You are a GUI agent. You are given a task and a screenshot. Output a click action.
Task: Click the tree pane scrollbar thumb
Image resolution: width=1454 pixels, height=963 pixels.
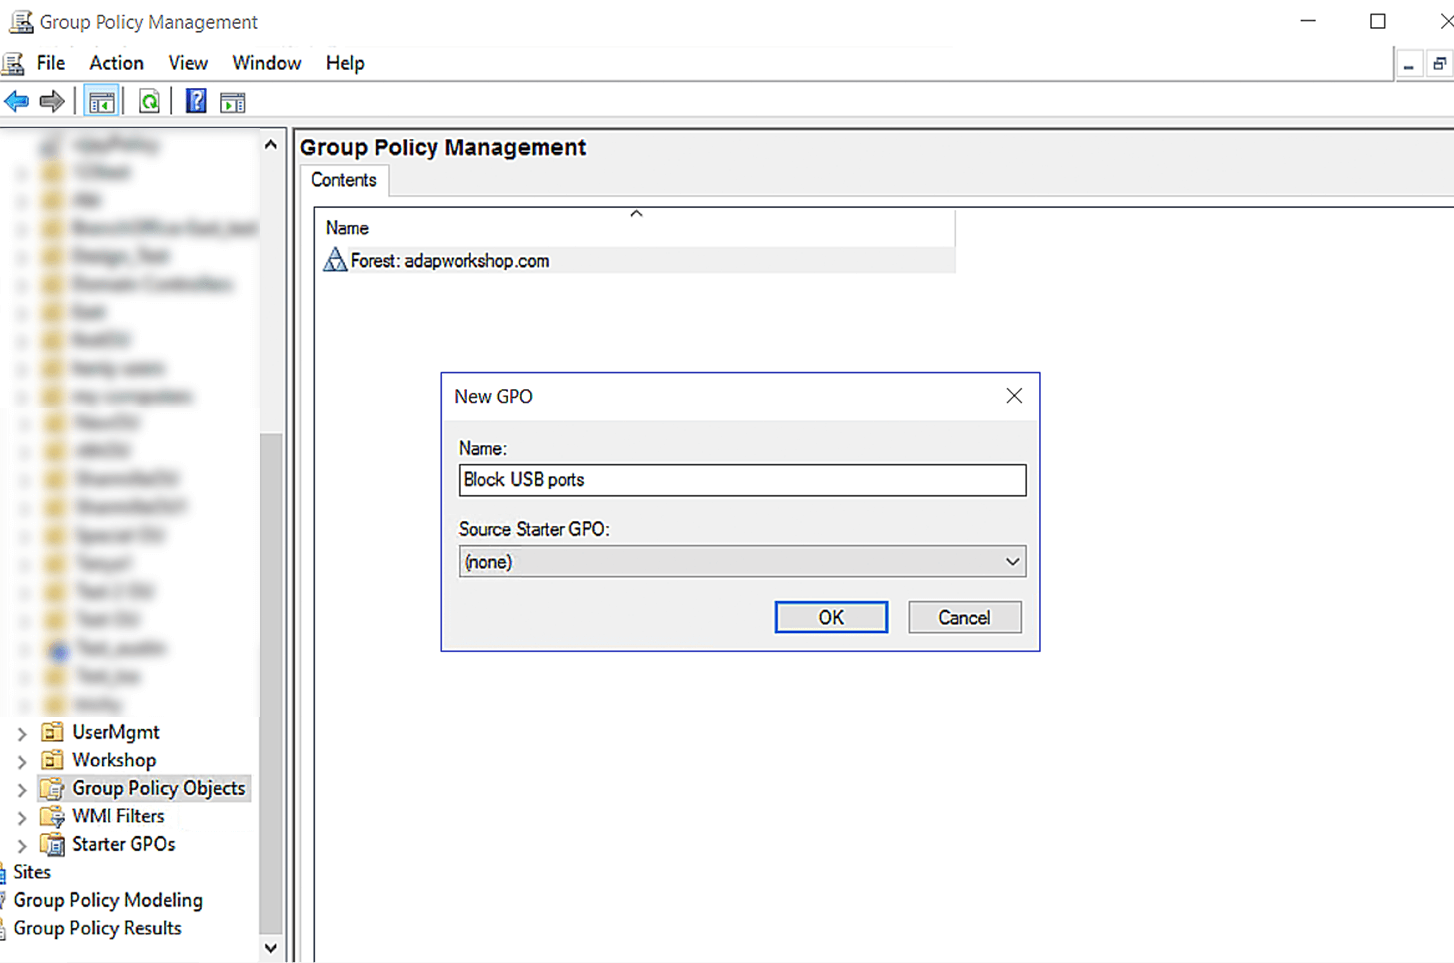pos(270,682)
